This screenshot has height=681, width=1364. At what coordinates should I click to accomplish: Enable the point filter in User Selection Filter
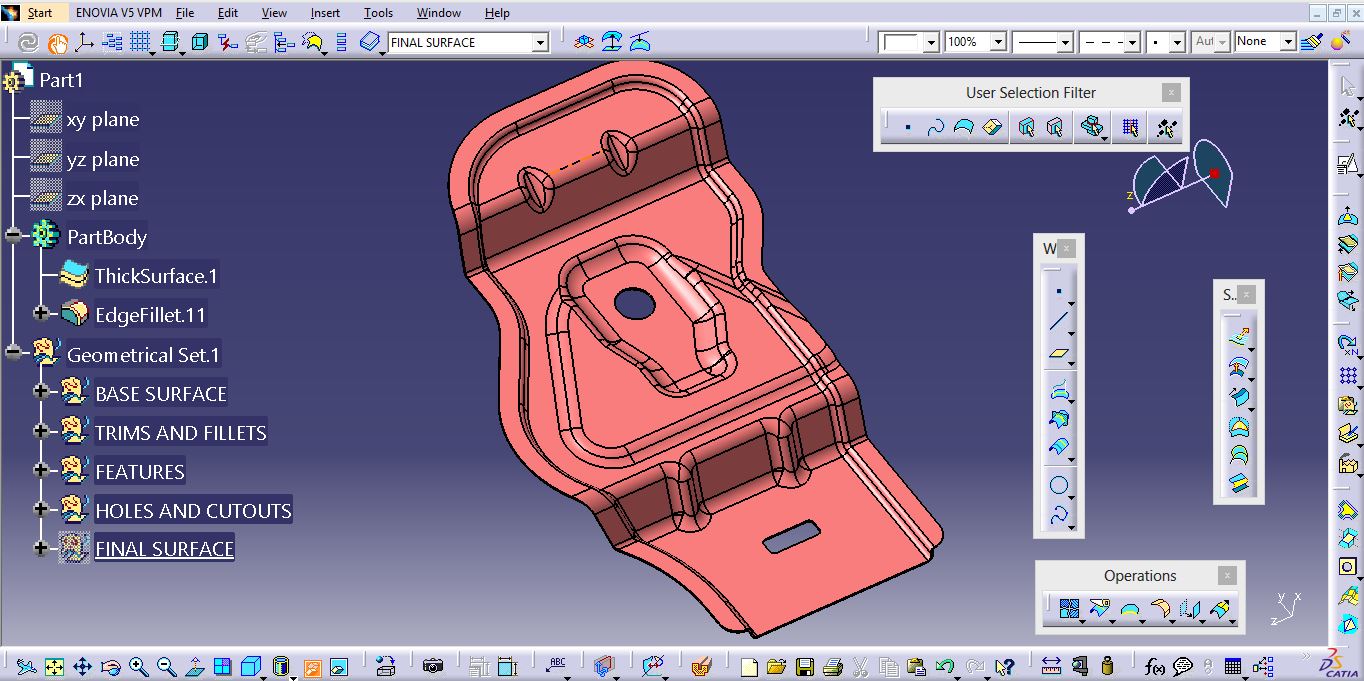[x=907, y=127]
